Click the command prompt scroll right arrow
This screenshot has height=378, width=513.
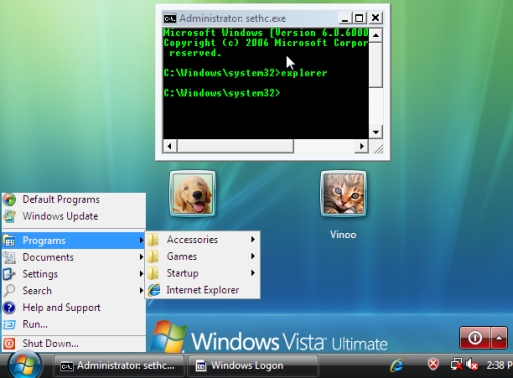pyautogui.click(x=362, y=146)
